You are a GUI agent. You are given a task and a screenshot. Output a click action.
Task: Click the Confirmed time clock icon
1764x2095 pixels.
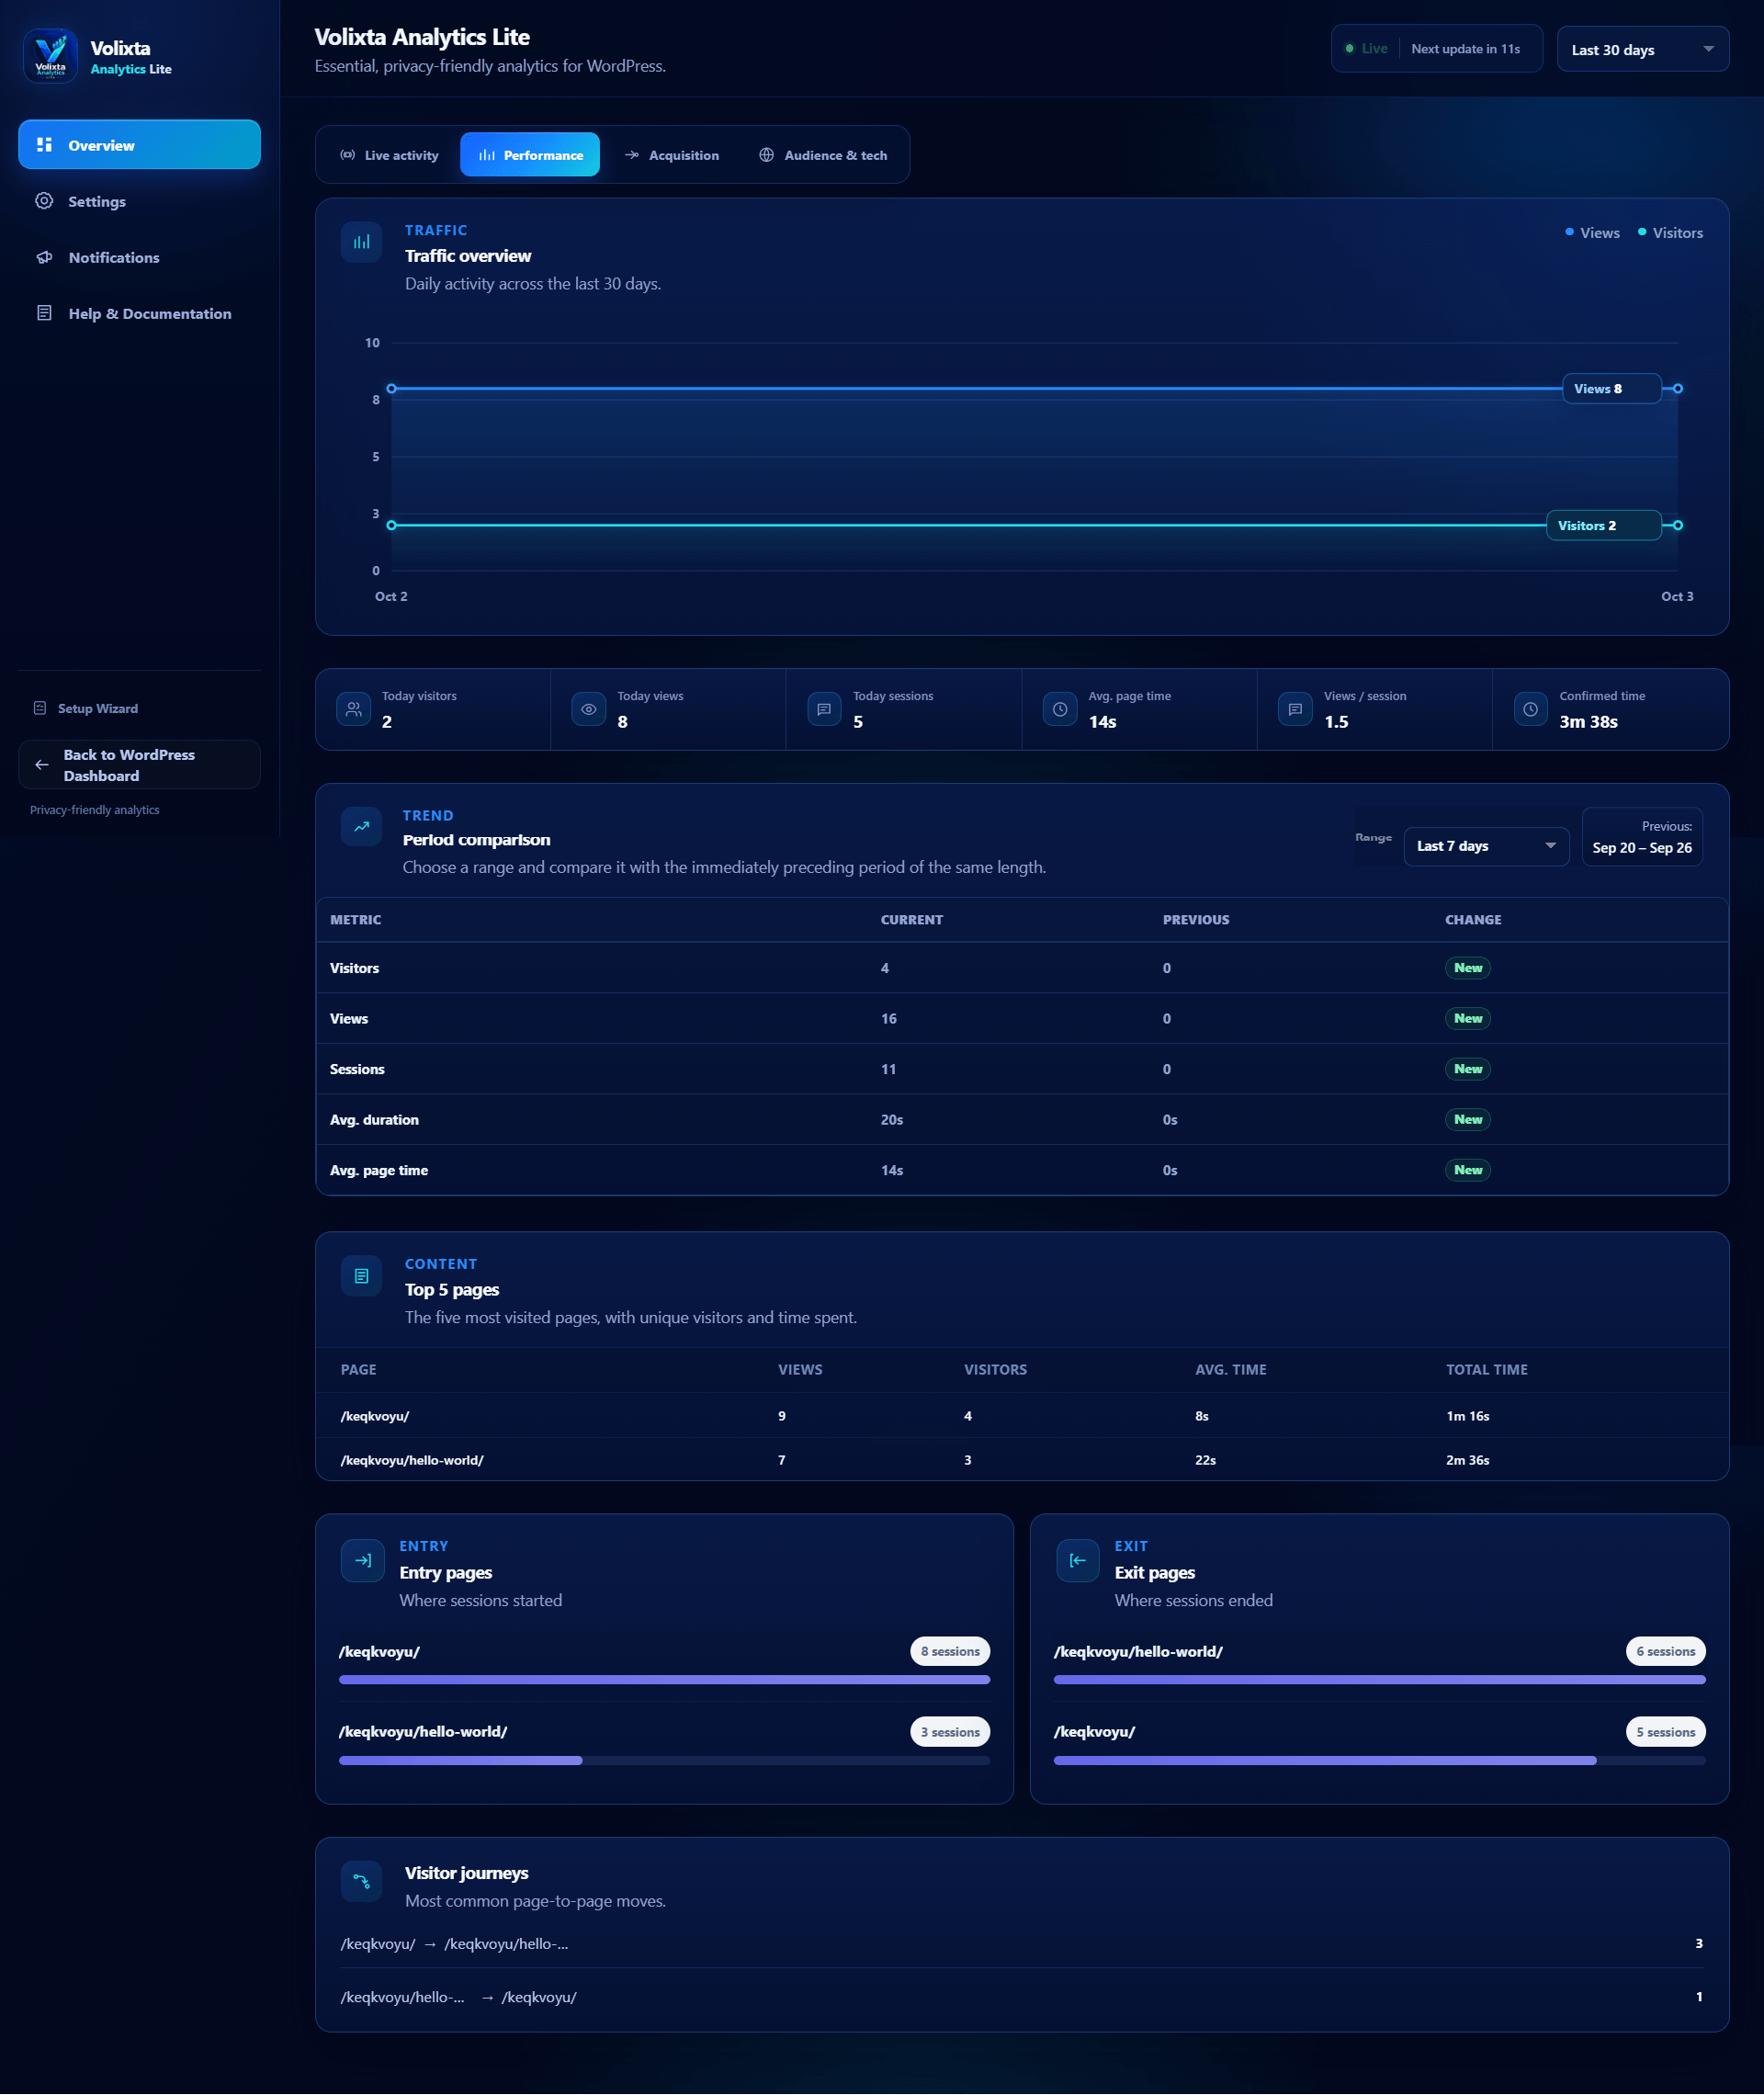point(1531,709)
